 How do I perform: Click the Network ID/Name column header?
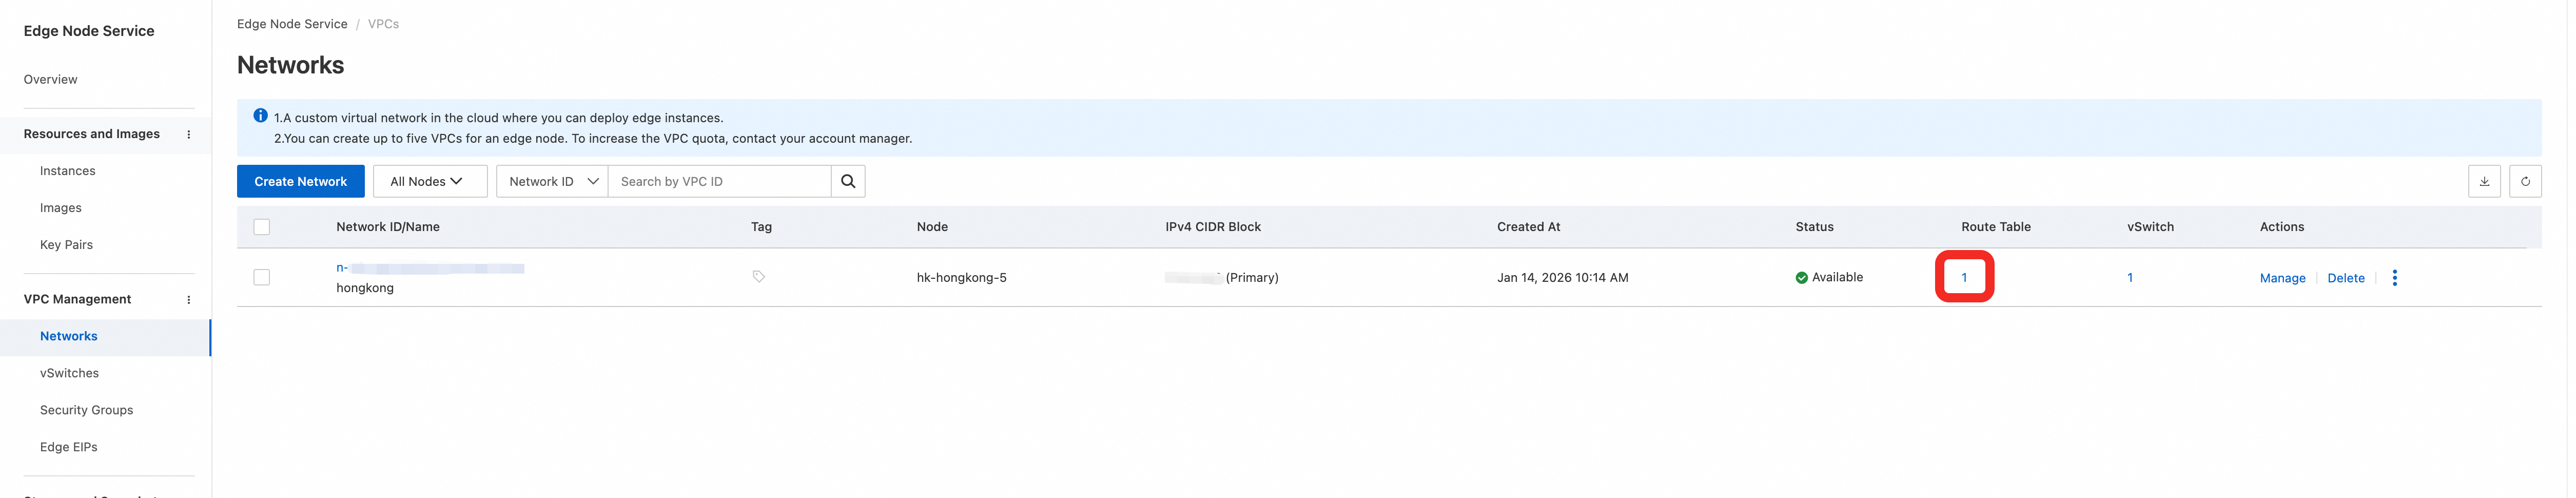click(x=388, y=227)
